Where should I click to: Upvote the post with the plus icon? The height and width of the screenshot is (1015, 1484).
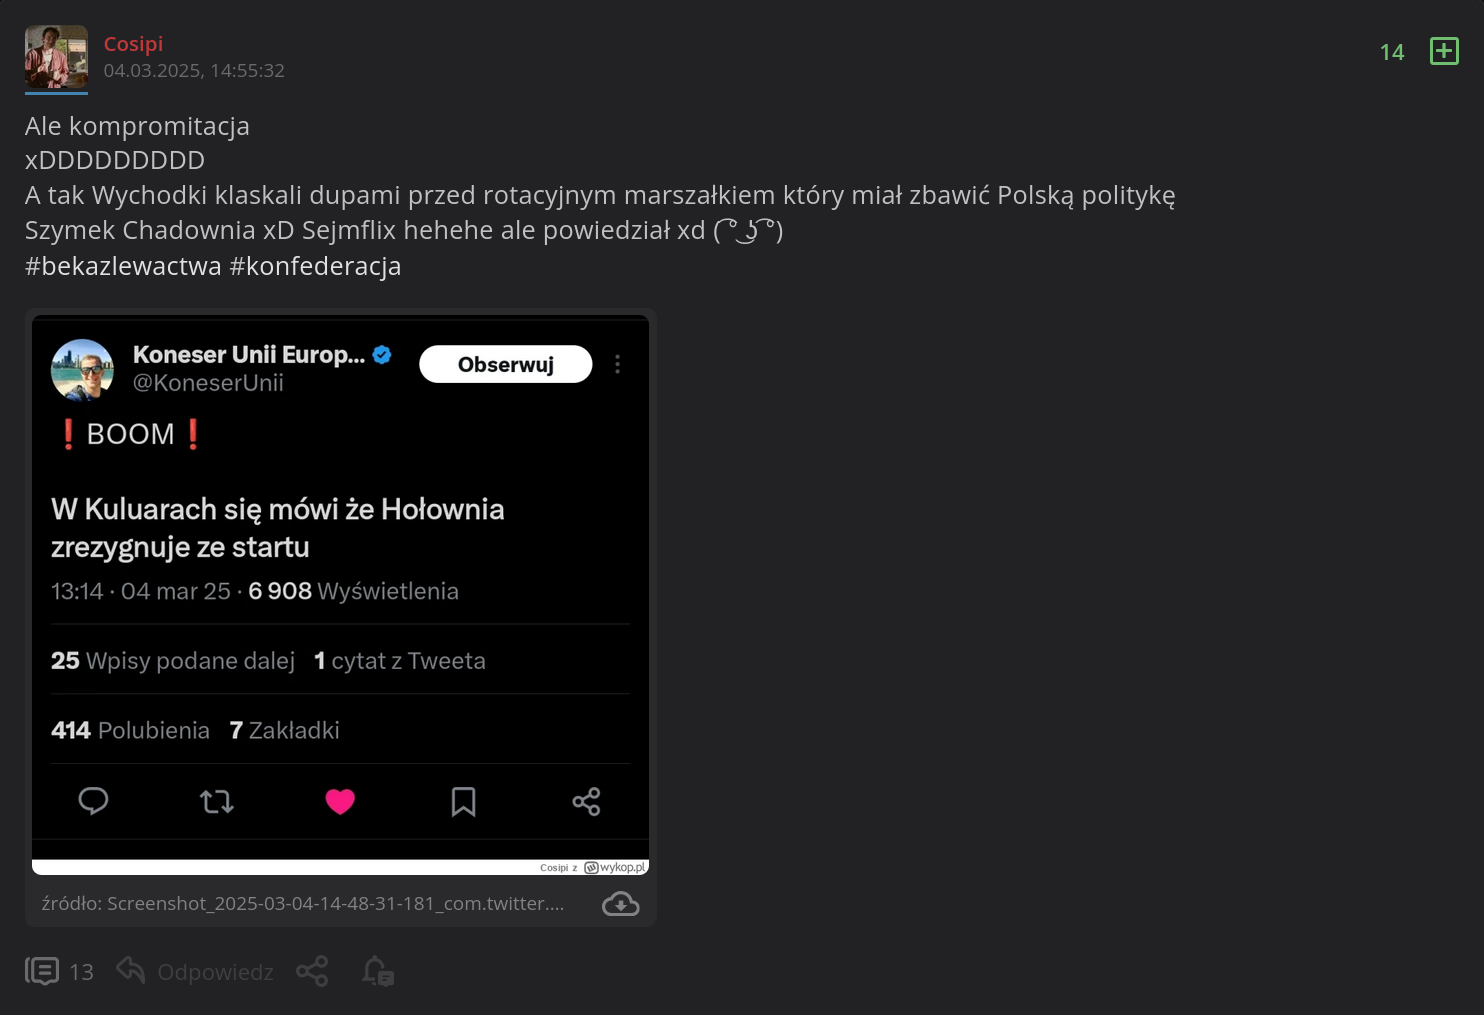point(1444,51)
